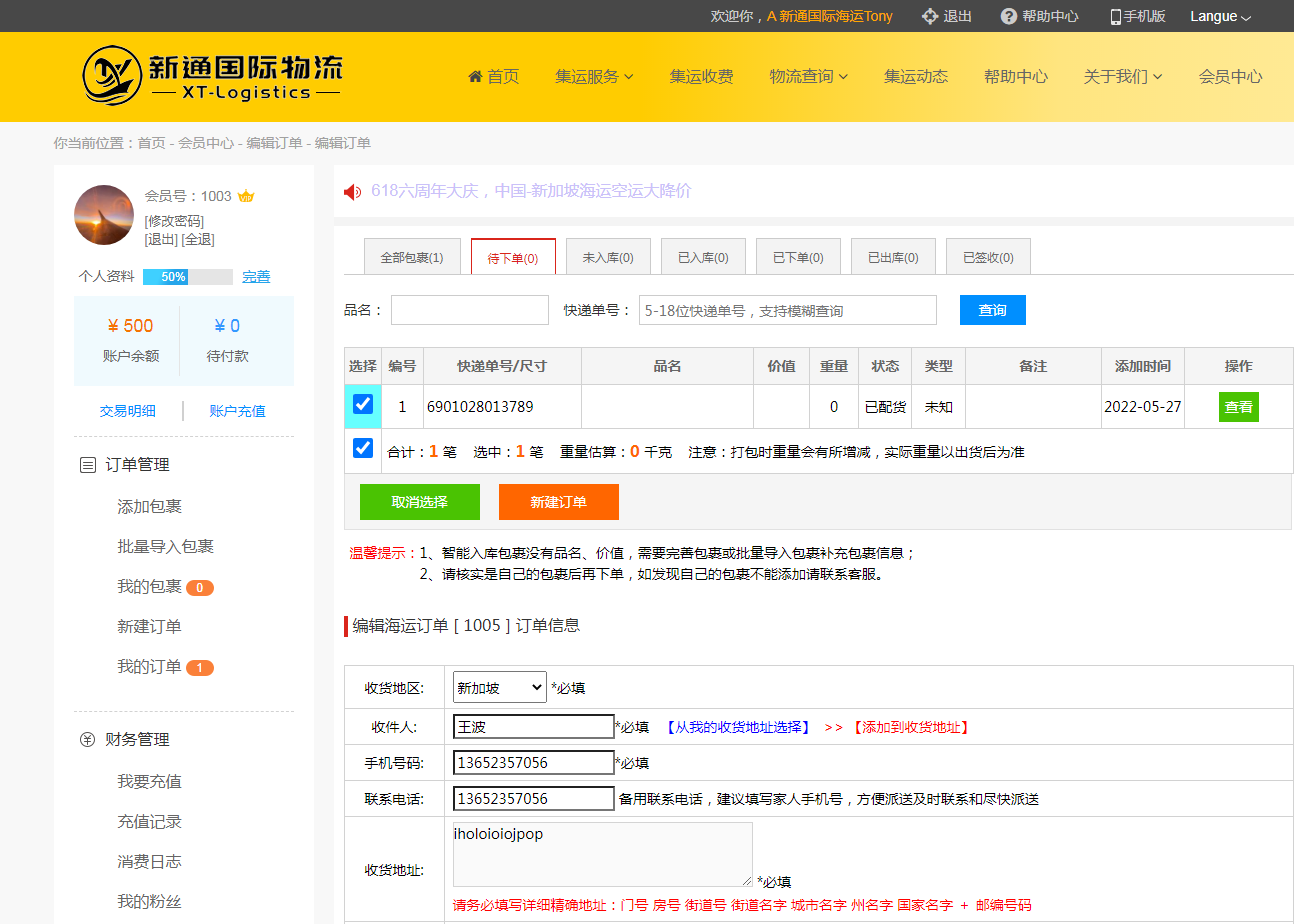The width and height of the screenshot is (1294, 924).
Task: Click the red speaker announcement icon
Action: pyautogui.click(x=352, y=192)
